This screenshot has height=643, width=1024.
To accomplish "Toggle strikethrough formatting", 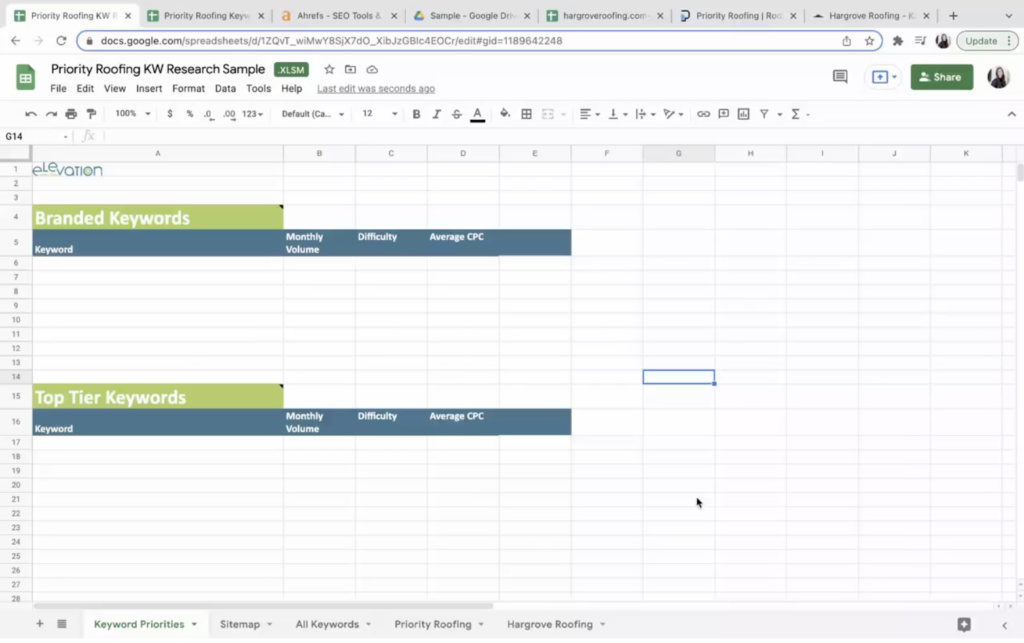I will (457, 114).
